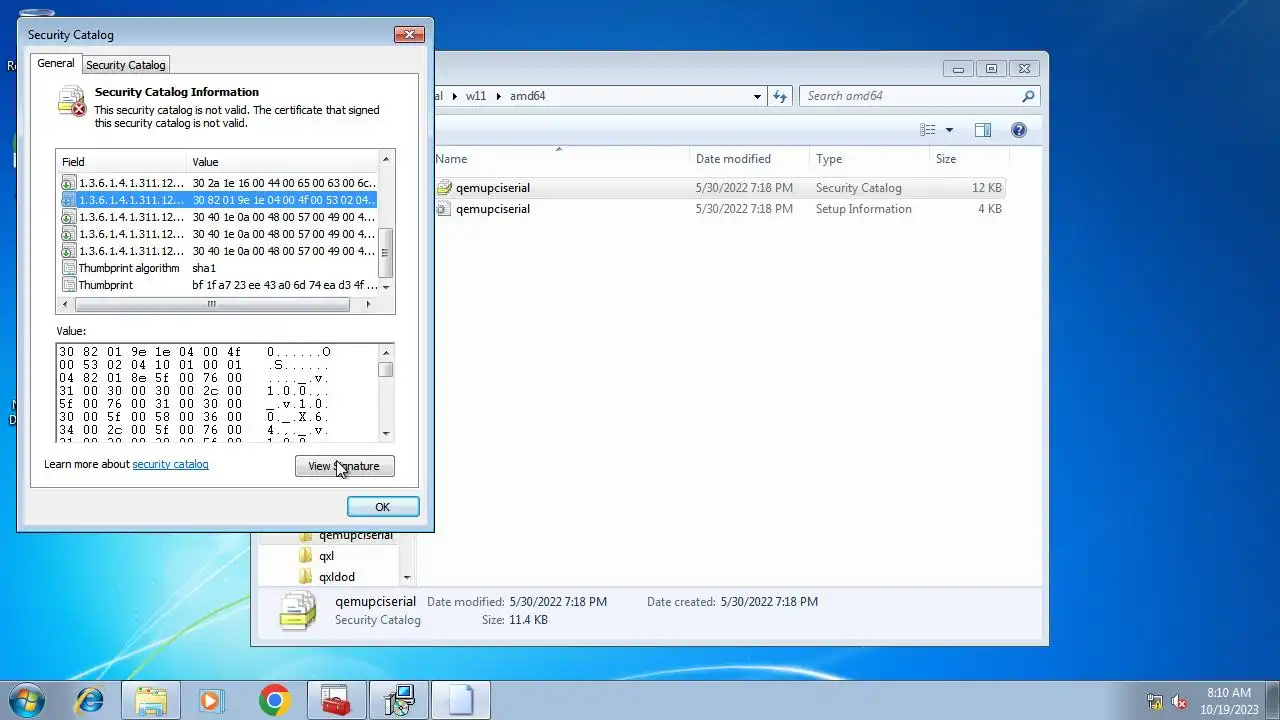Expand the arrow between w11 and amd64
The height and width of the screenshot is (720, 1280).
(498, 96)
